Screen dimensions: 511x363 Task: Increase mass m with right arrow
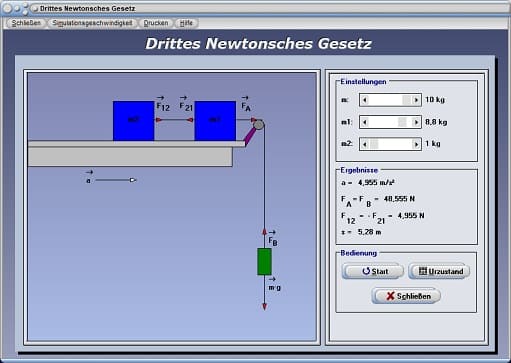(x=416, y=100)
